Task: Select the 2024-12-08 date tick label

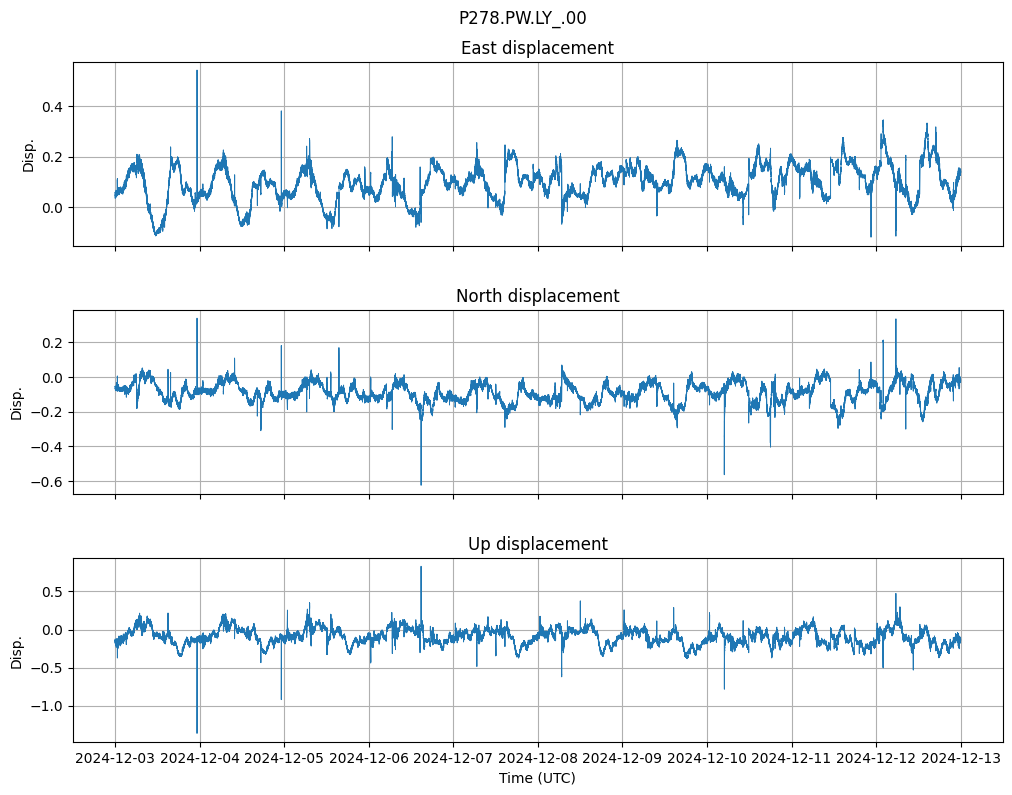Action: (538, 759)
